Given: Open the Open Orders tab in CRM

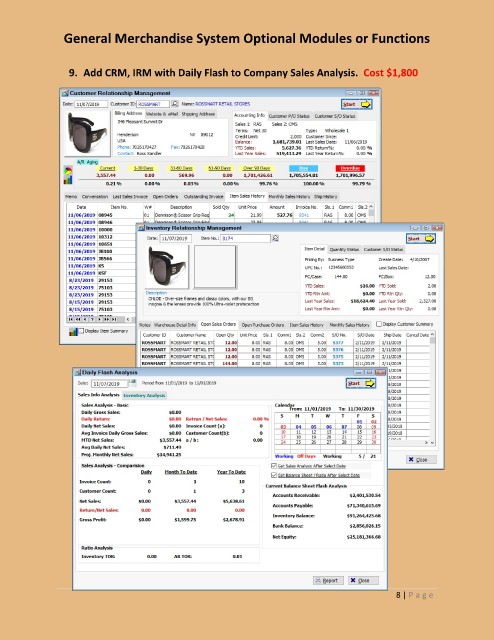Looking at the screenshot, I should coord(165,197).
